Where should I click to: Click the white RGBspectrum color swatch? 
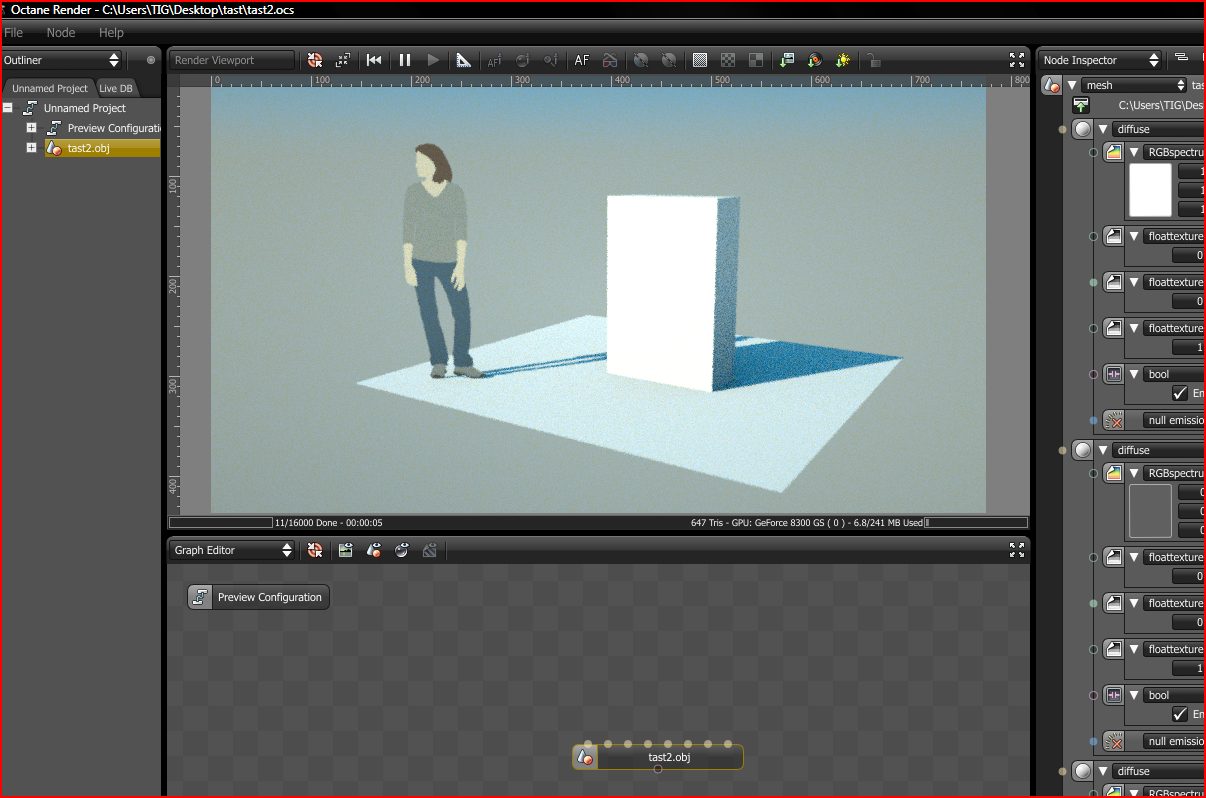coord(1149,190)
